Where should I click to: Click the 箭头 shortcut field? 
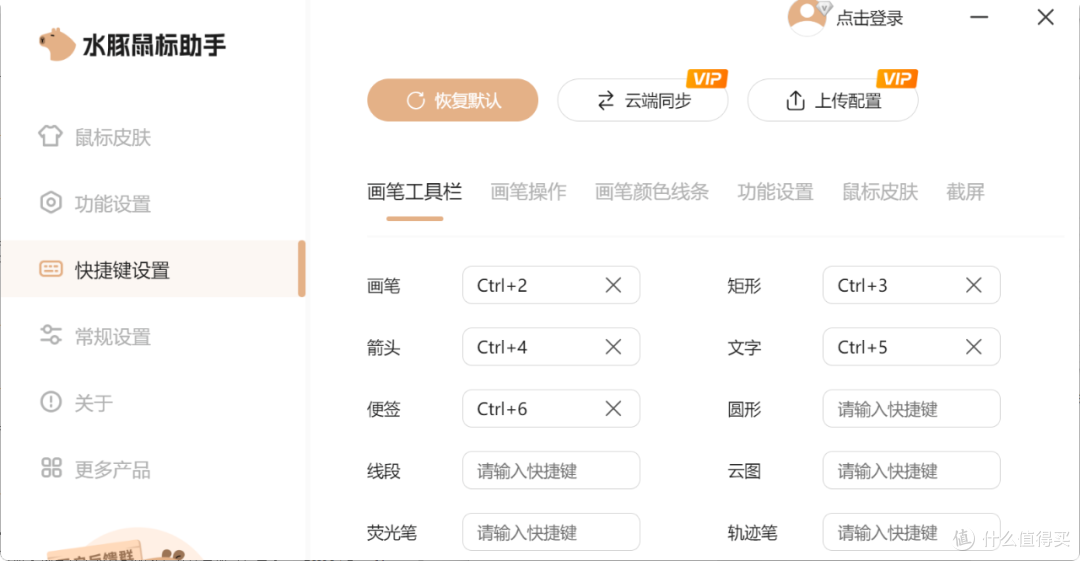click(x=551, y=347)
